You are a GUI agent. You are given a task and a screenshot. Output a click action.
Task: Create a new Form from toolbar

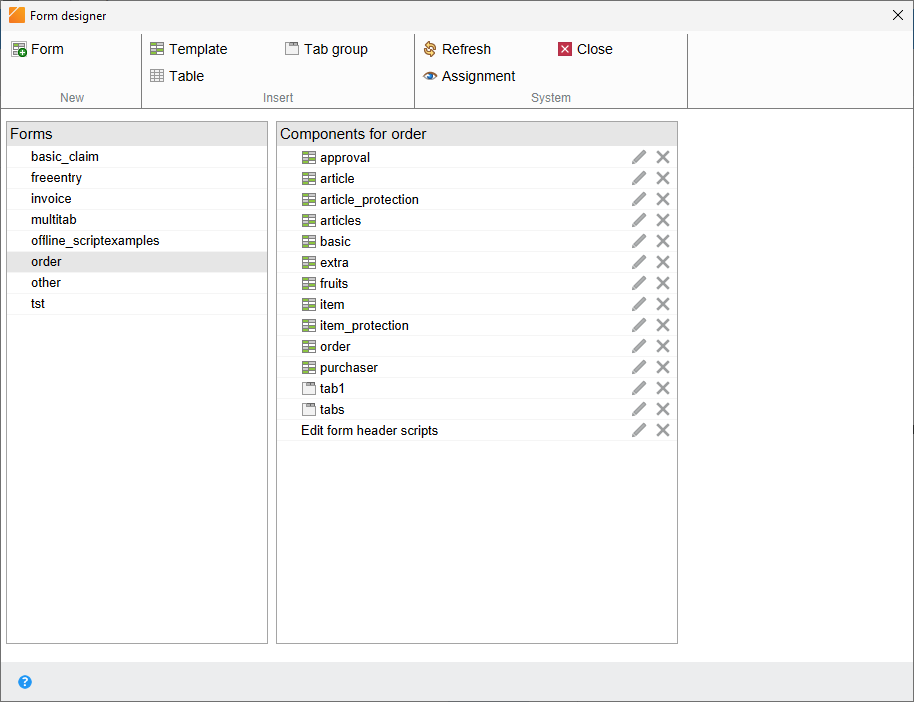(x=38, y=49)
